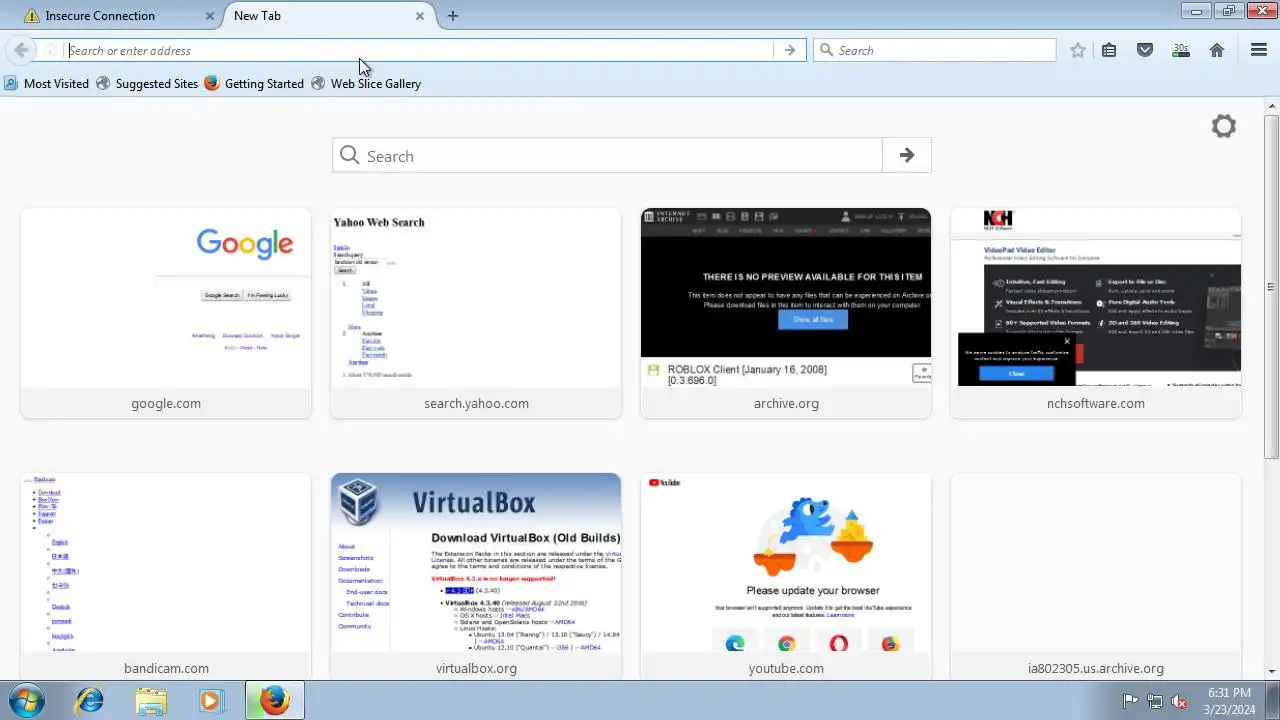Click the search.yahoo.com label text
Screen dimensions: 1280x720
pyautogui.click(x=476, y=404)
